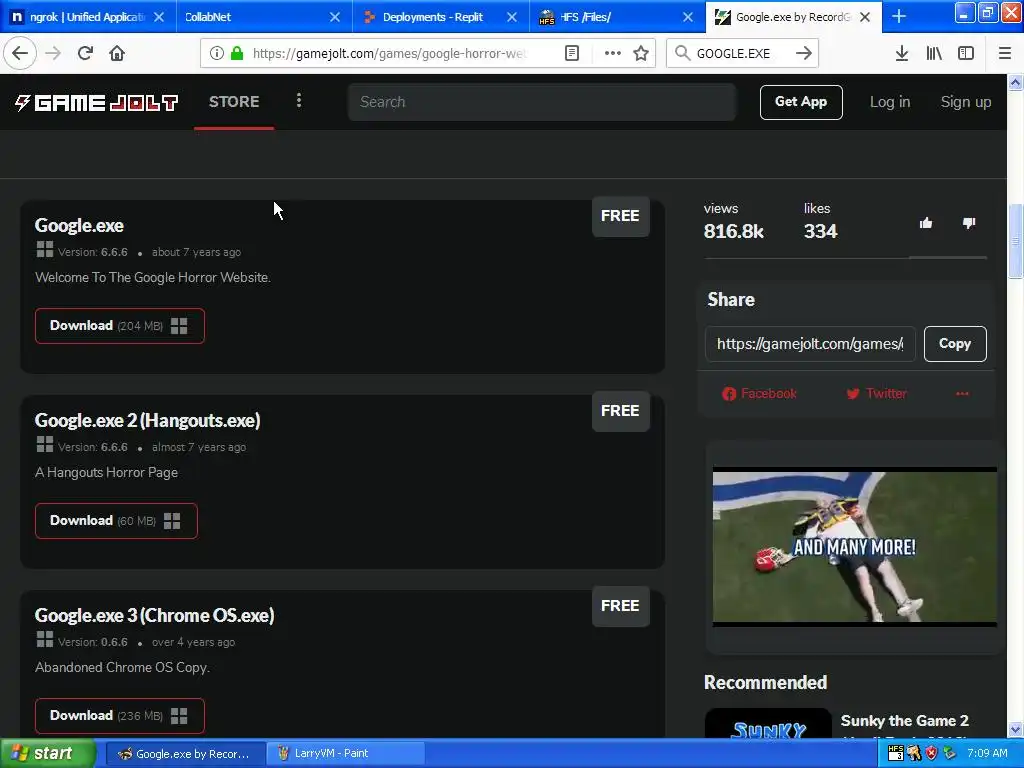Viewport: 1024px width, 768px height.
Task: Toggle reader view icon in address bar
Action: click(x=571, y=53)
